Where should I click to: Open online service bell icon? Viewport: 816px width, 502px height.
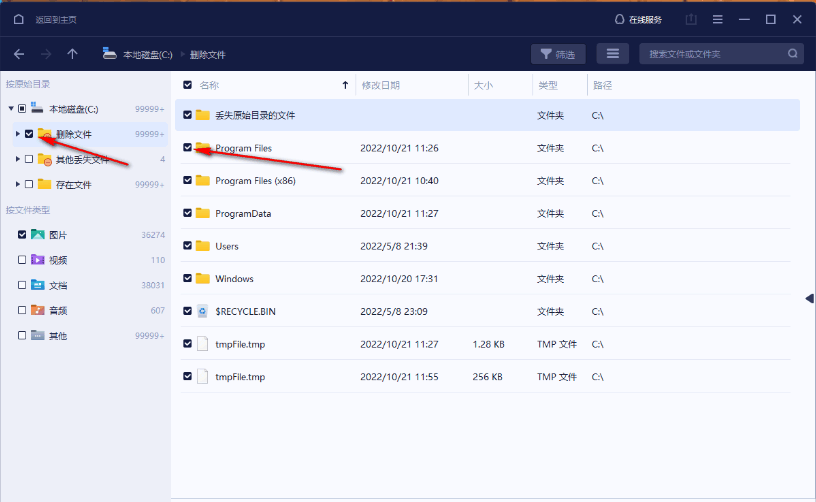click(x=619, y=19)
